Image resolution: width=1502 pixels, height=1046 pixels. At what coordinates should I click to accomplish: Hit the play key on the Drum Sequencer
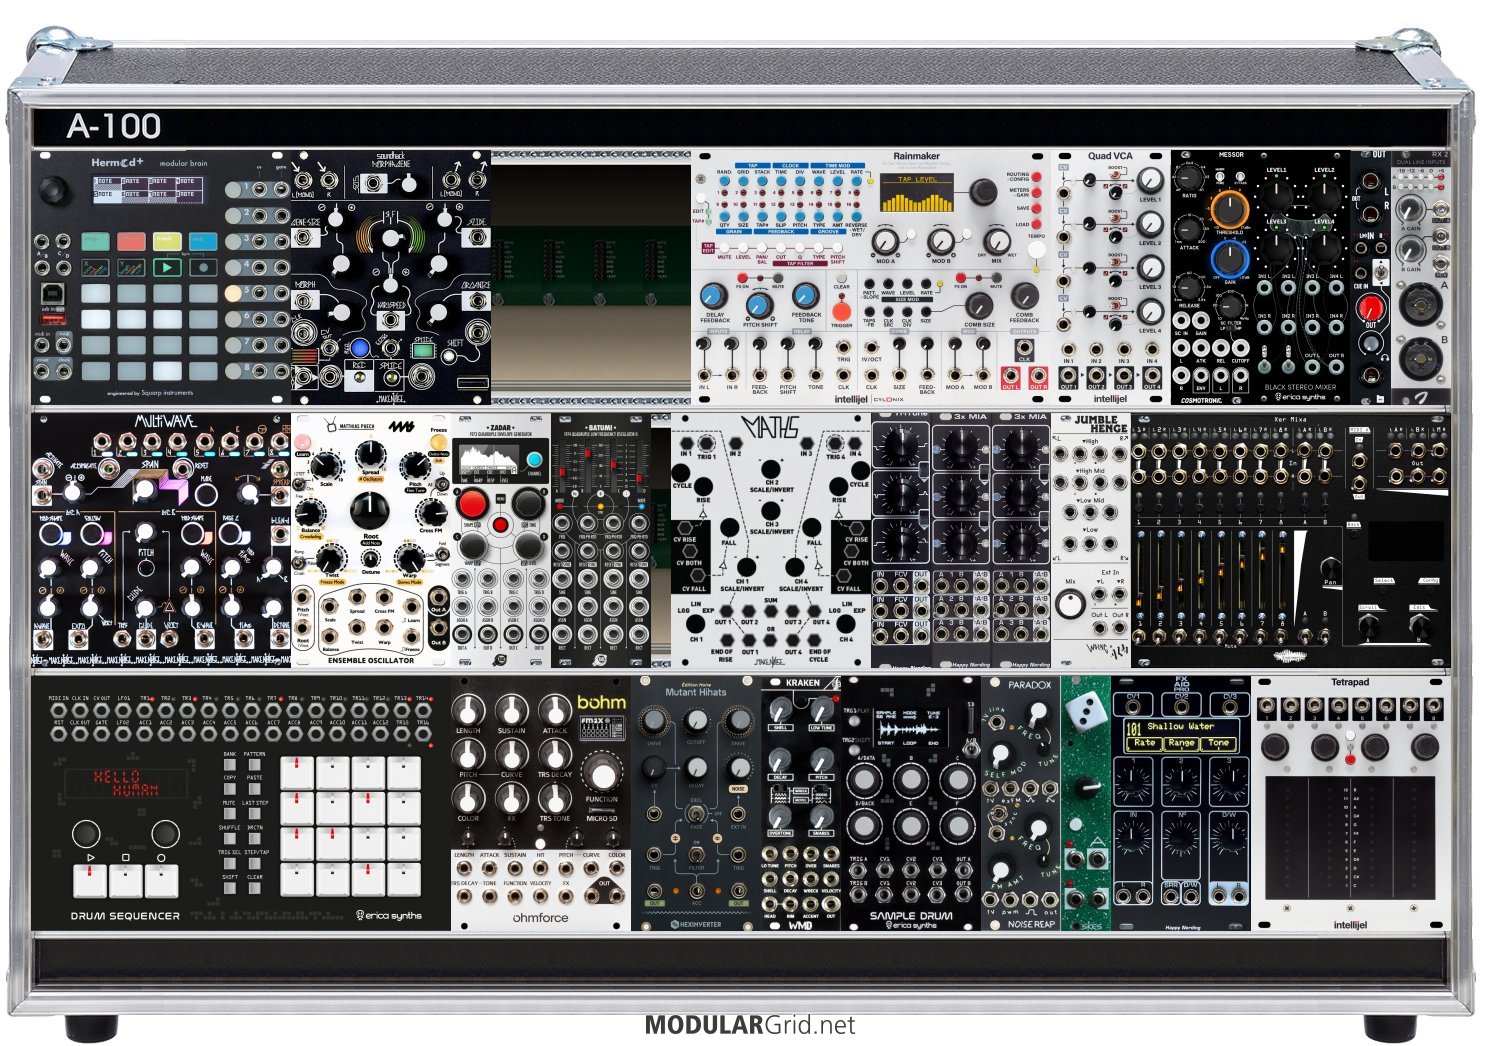[x=90, y=880]
